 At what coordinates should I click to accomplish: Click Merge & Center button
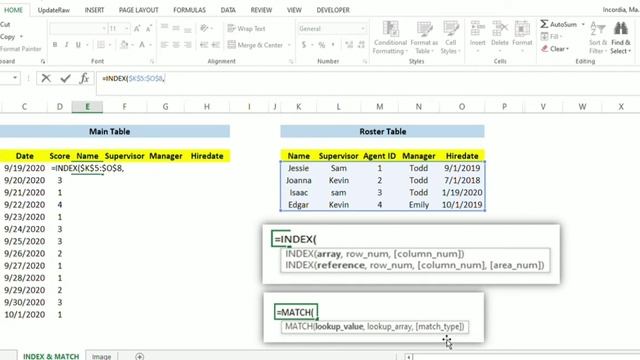point(255,44)
